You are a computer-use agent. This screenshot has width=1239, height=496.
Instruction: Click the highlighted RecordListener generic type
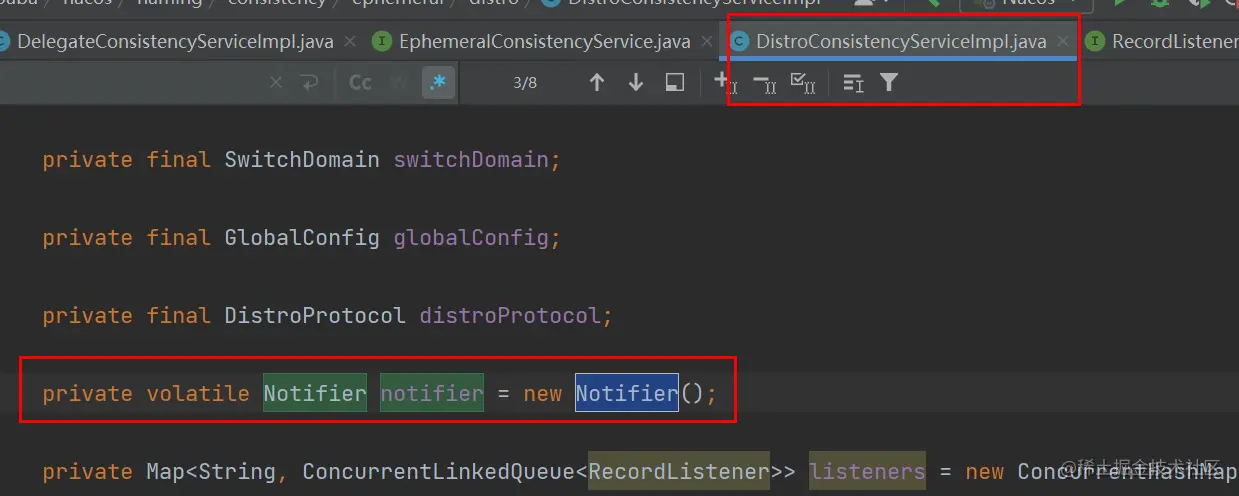click(x=679, y=471)
